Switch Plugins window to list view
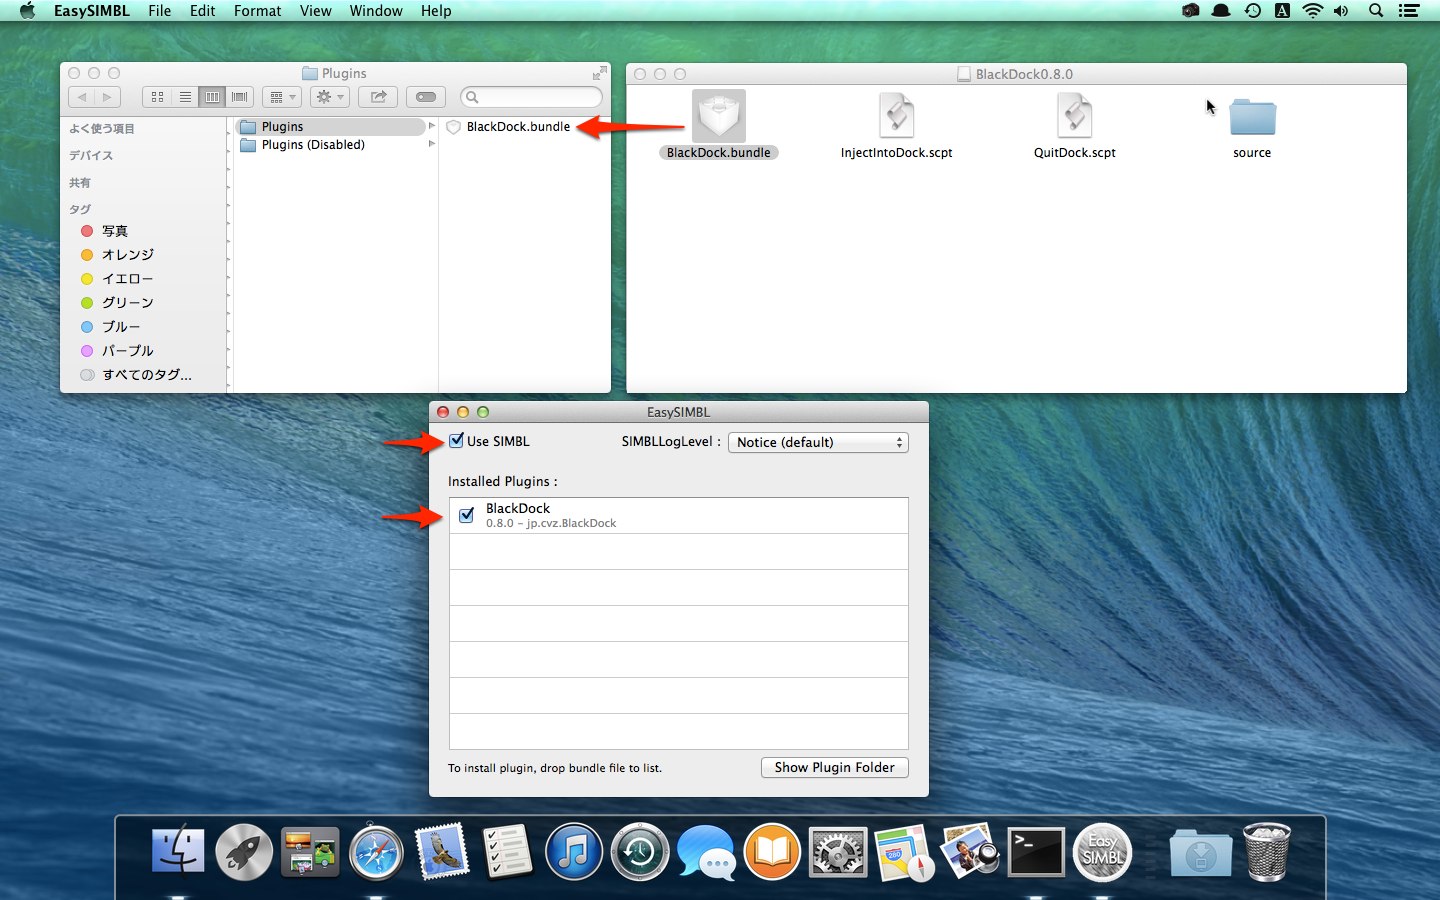 pos(185,97)
